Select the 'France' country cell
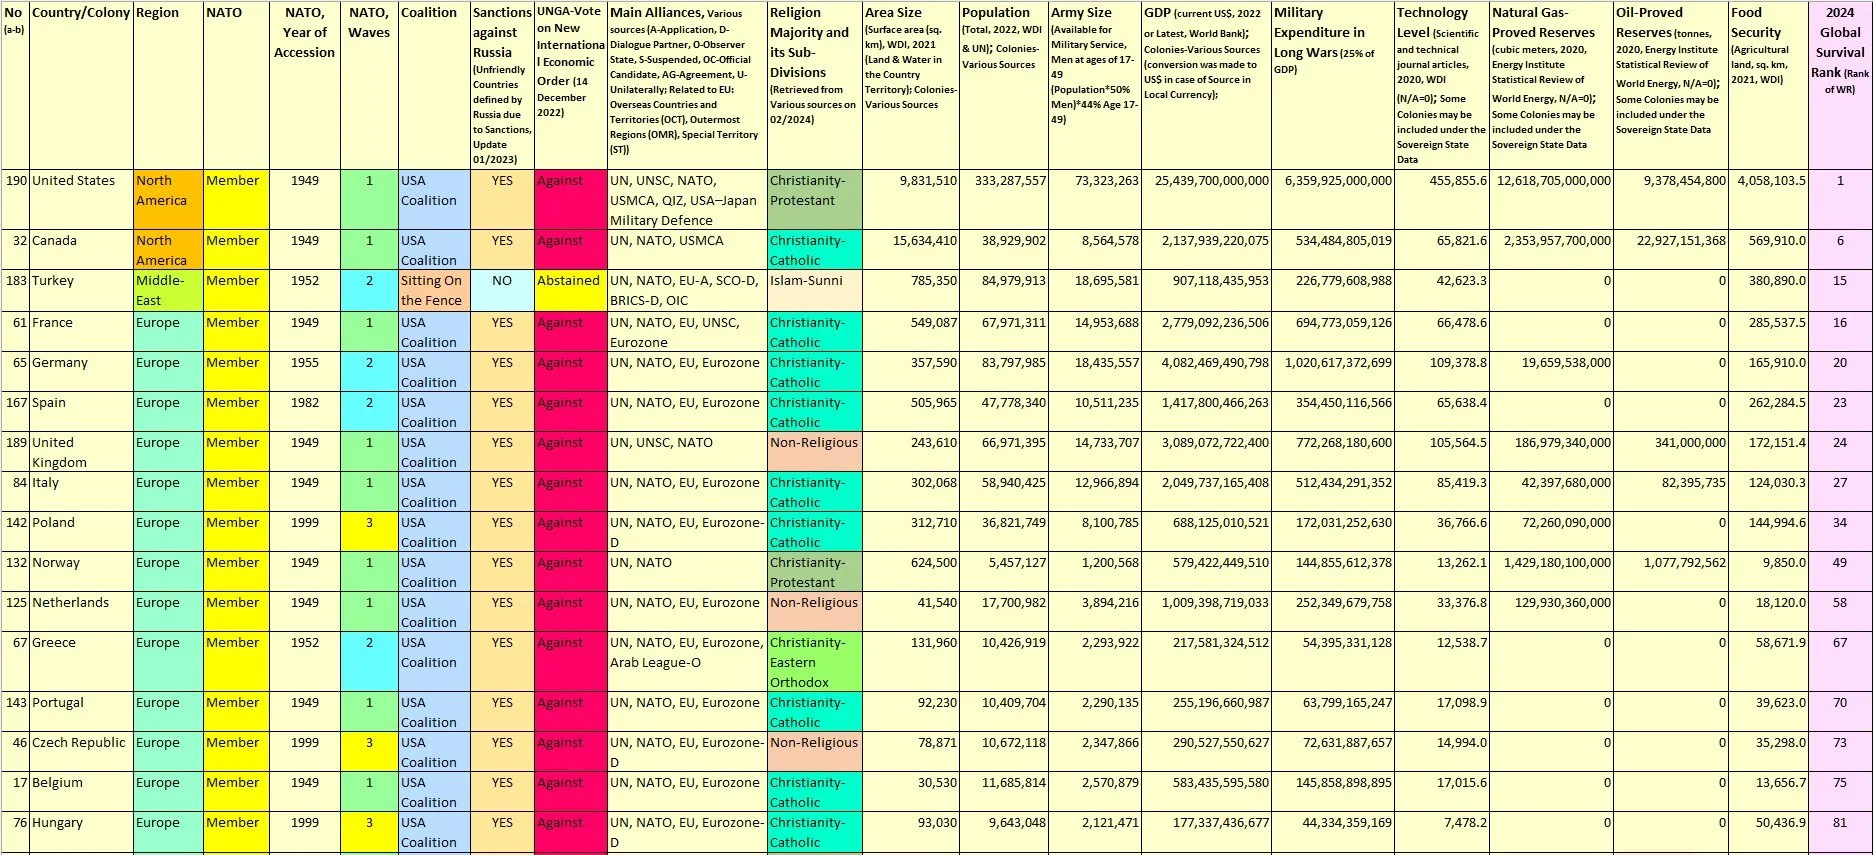1873x855 pixels. (x=81, y=332)
